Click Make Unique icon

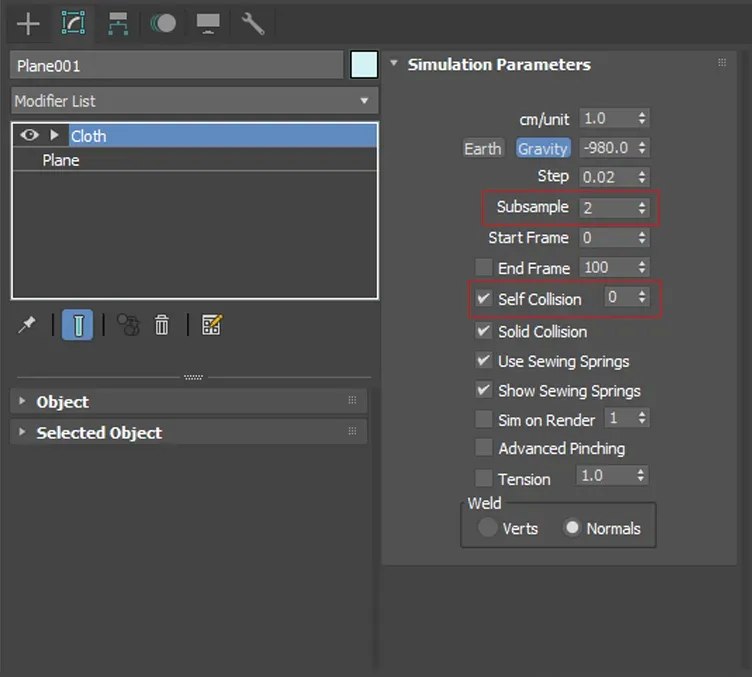[128, 325]
